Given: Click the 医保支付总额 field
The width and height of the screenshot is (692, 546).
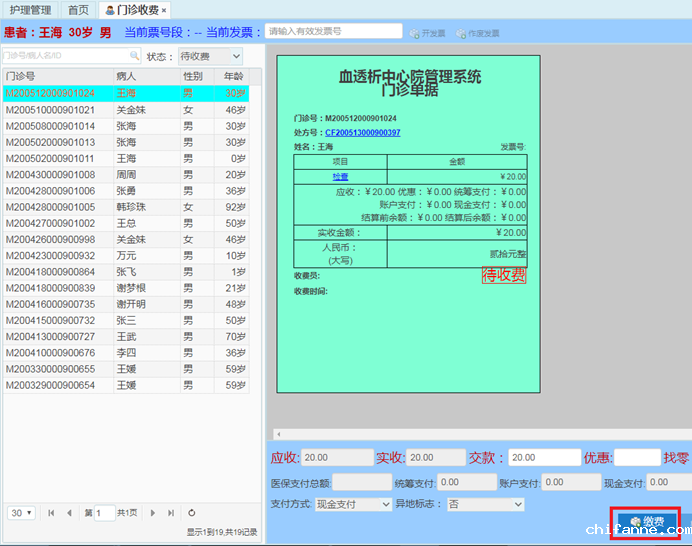Looking at the screenshot, I should pos(362,482).
